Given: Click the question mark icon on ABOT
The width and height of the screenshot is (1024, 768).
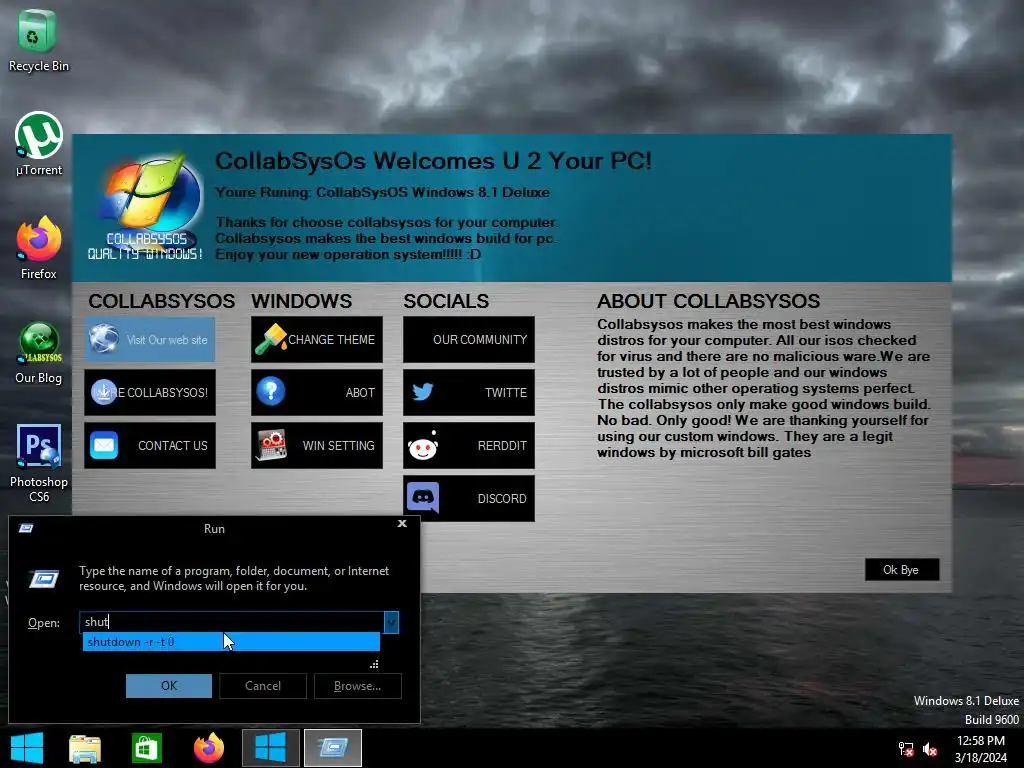Looking at the screenshot, I should [270, 392].
